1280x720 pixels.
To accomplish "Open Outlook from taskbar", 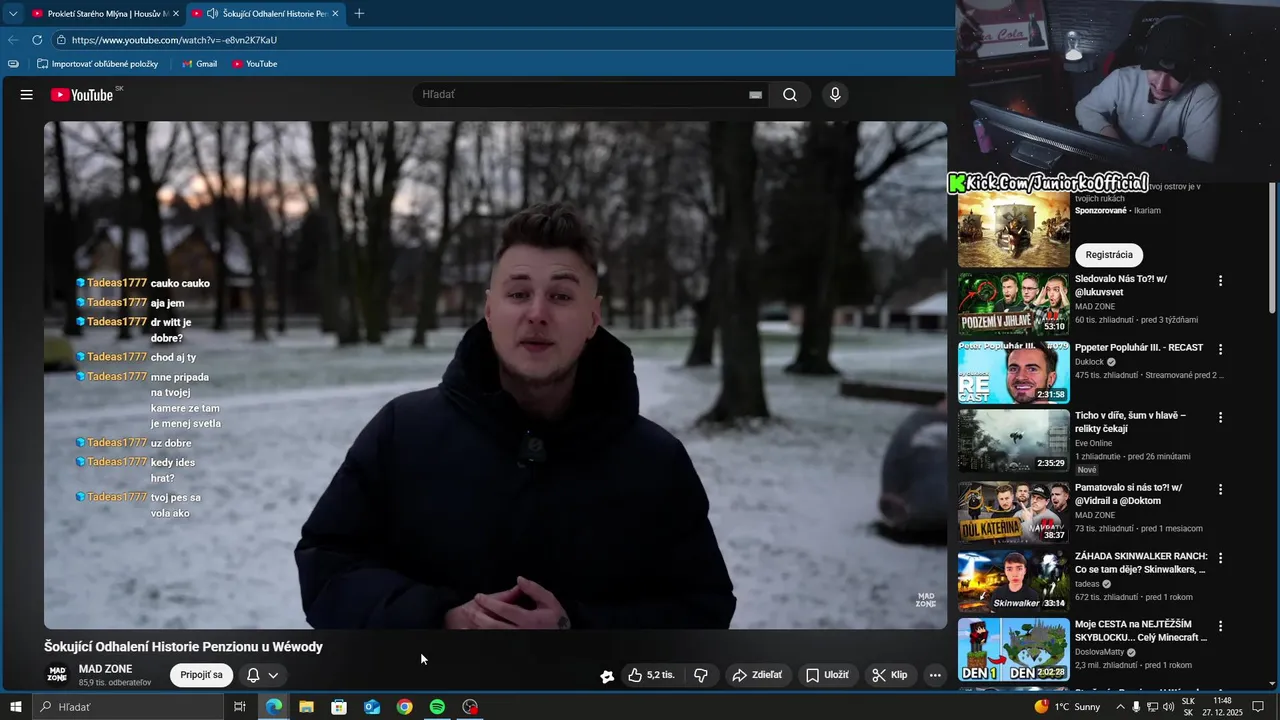I will [372, 707].
